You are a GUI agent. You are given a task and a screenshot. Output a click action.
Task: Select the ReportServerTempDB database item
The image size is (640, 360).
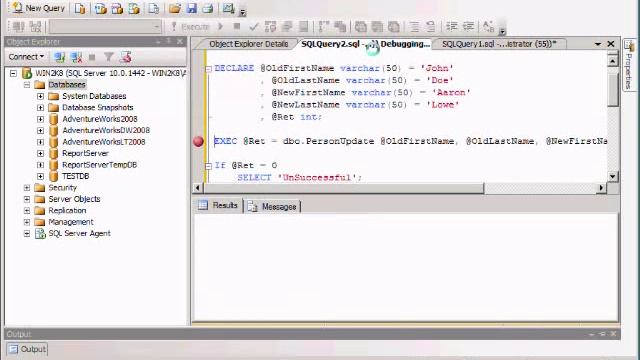click(x=100, y=164)
